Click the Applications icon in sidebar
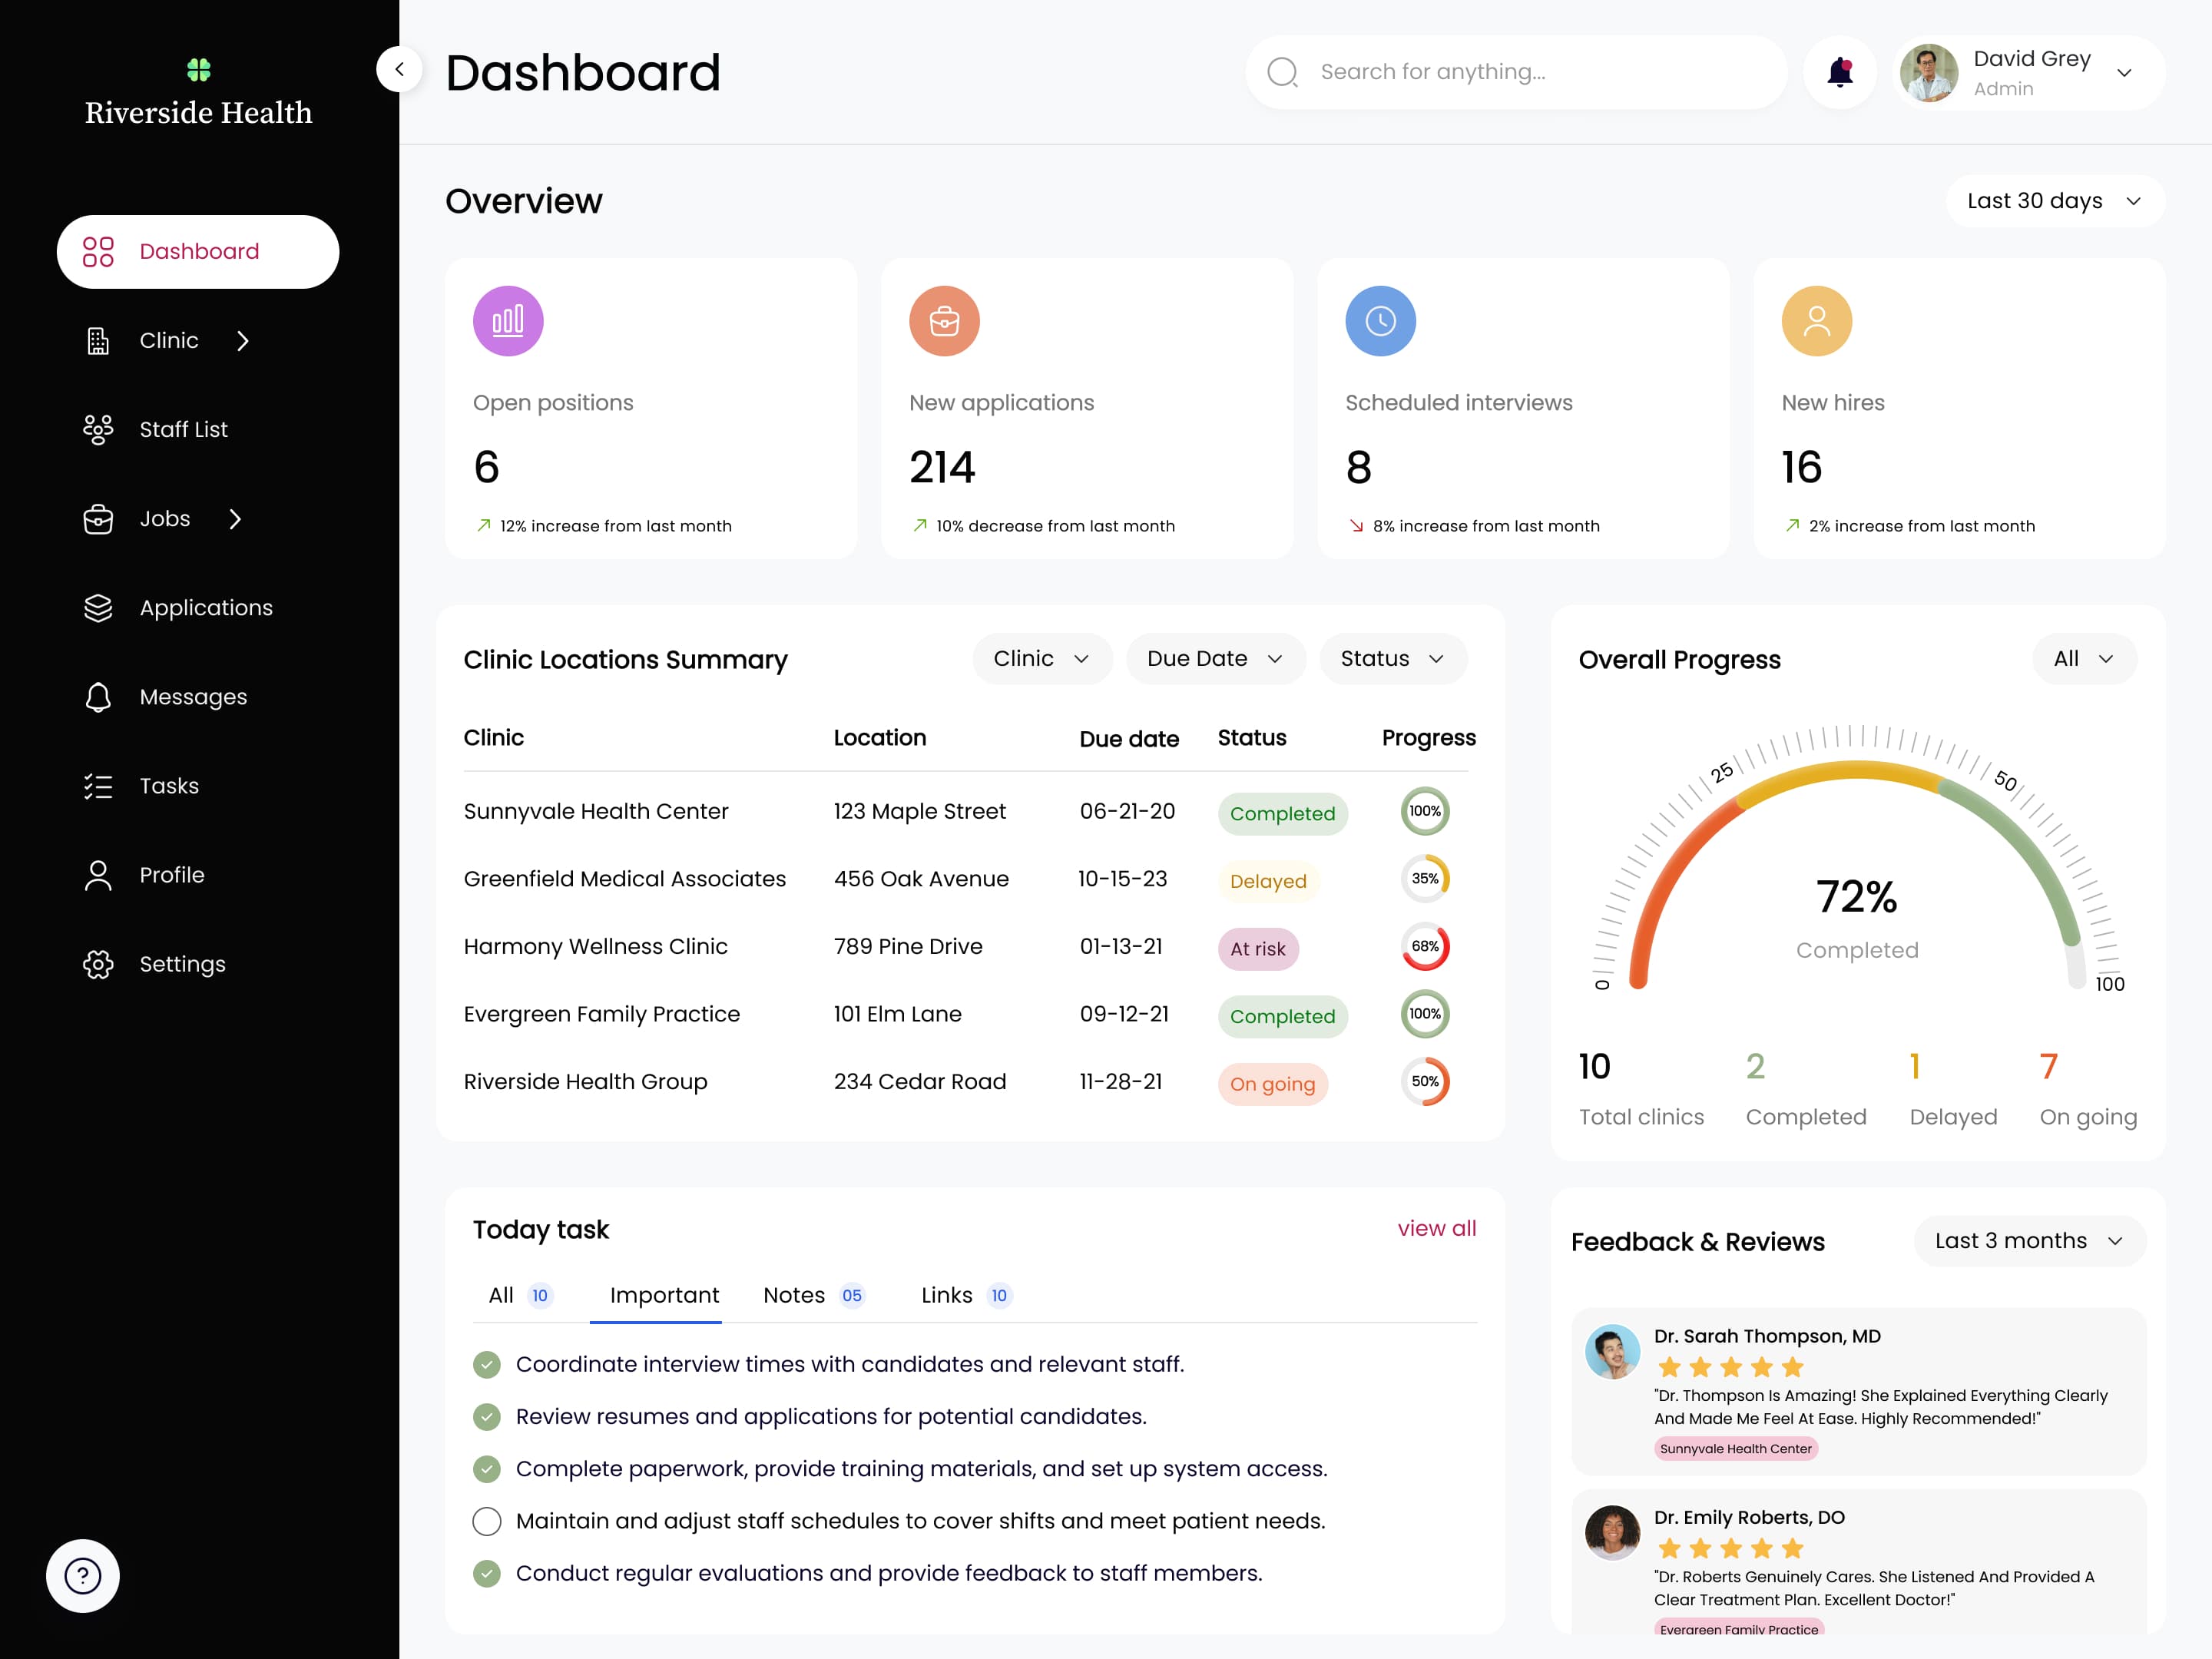2212x1659 pixels. [98, 607]
